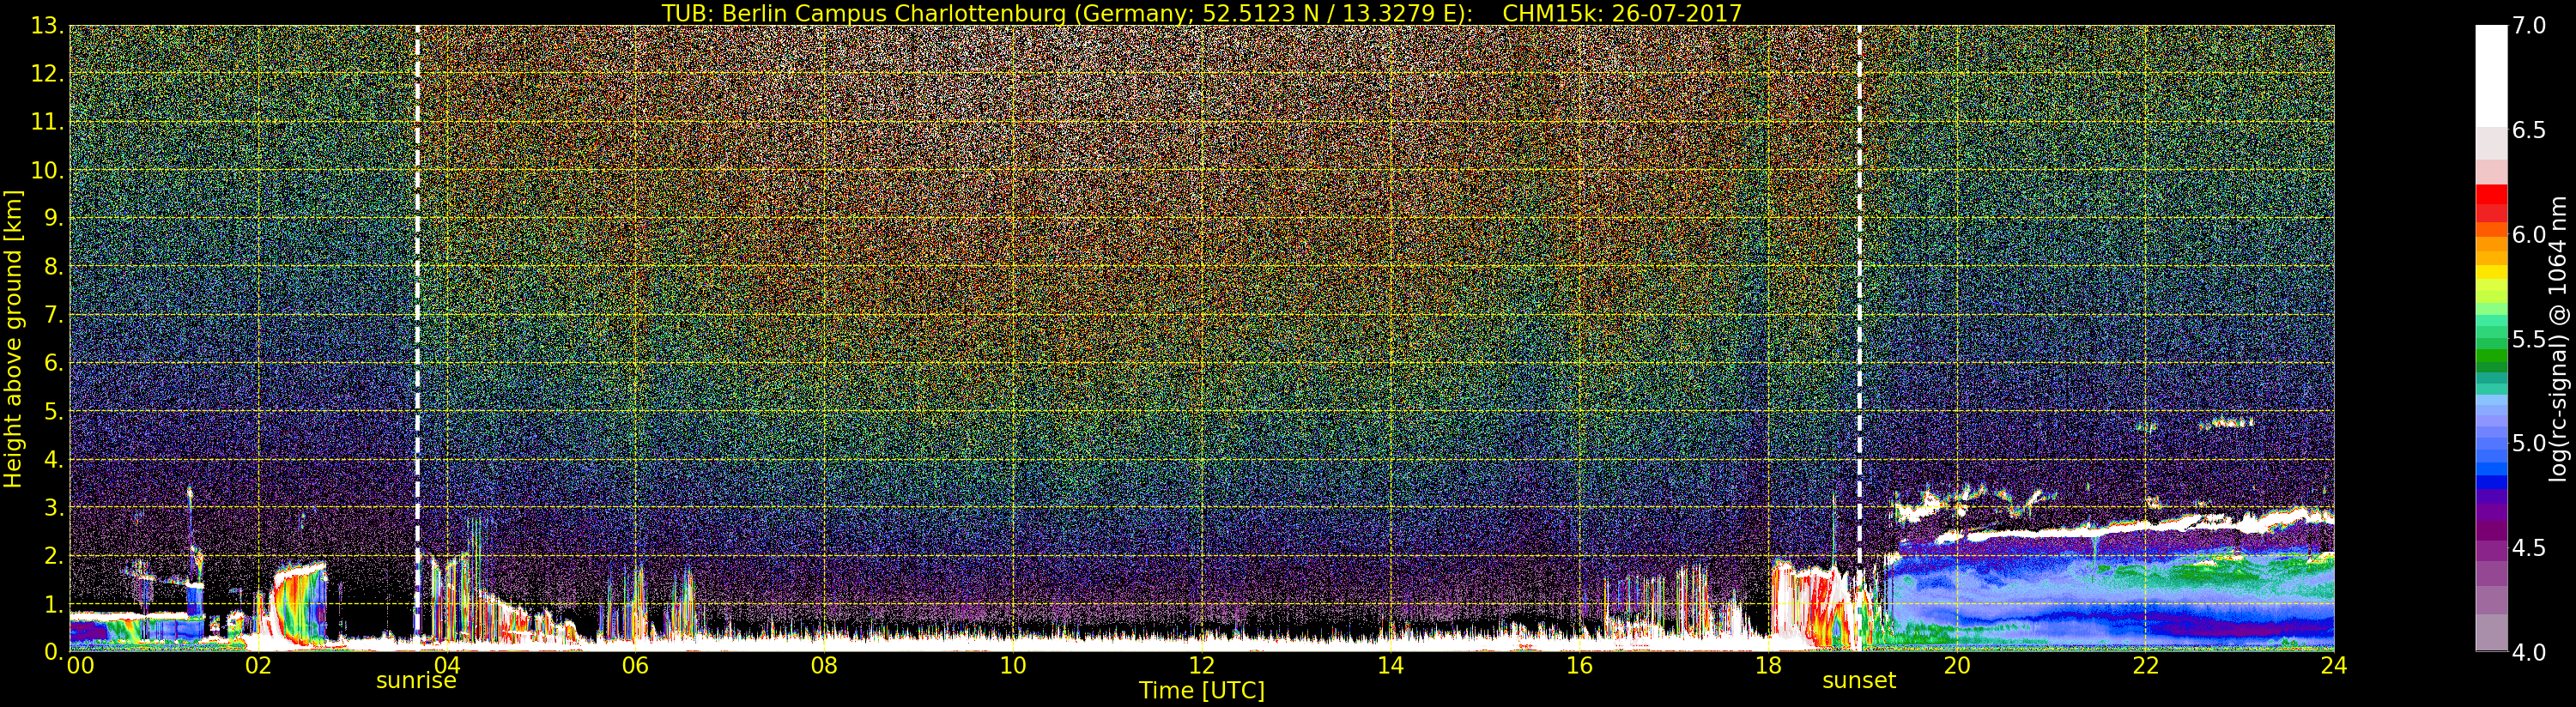Image resolution: width=2576 pixels, height=707 pixels.
Task: Click the plot title for Berlin Campus Charlottenburg
Action: (x=1202, y=13)
